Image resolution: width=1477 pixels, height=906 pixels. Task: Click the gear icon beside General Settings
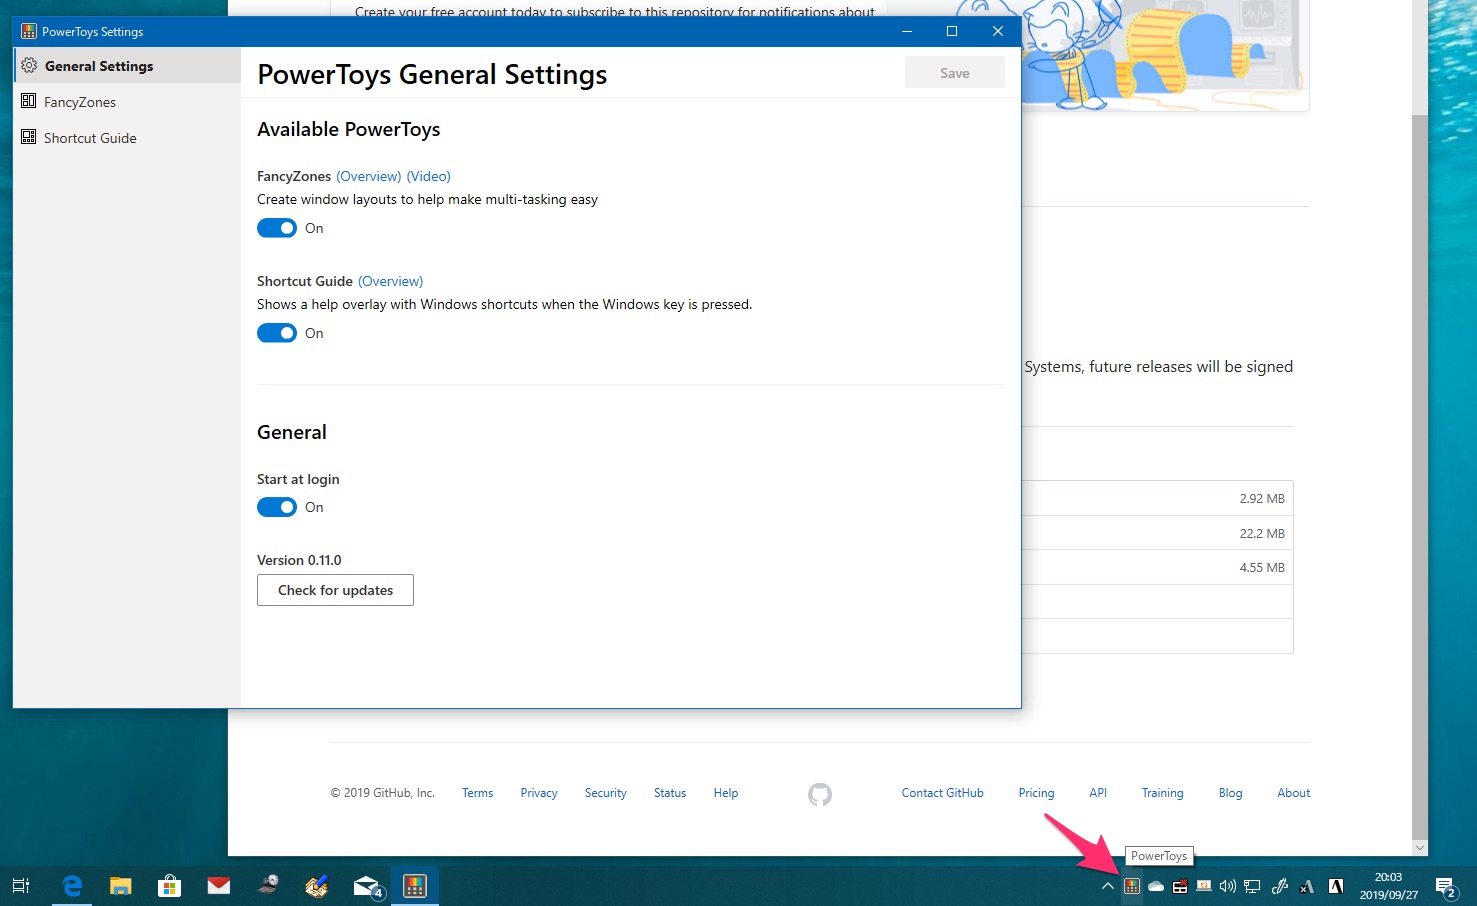click(29, 66)
